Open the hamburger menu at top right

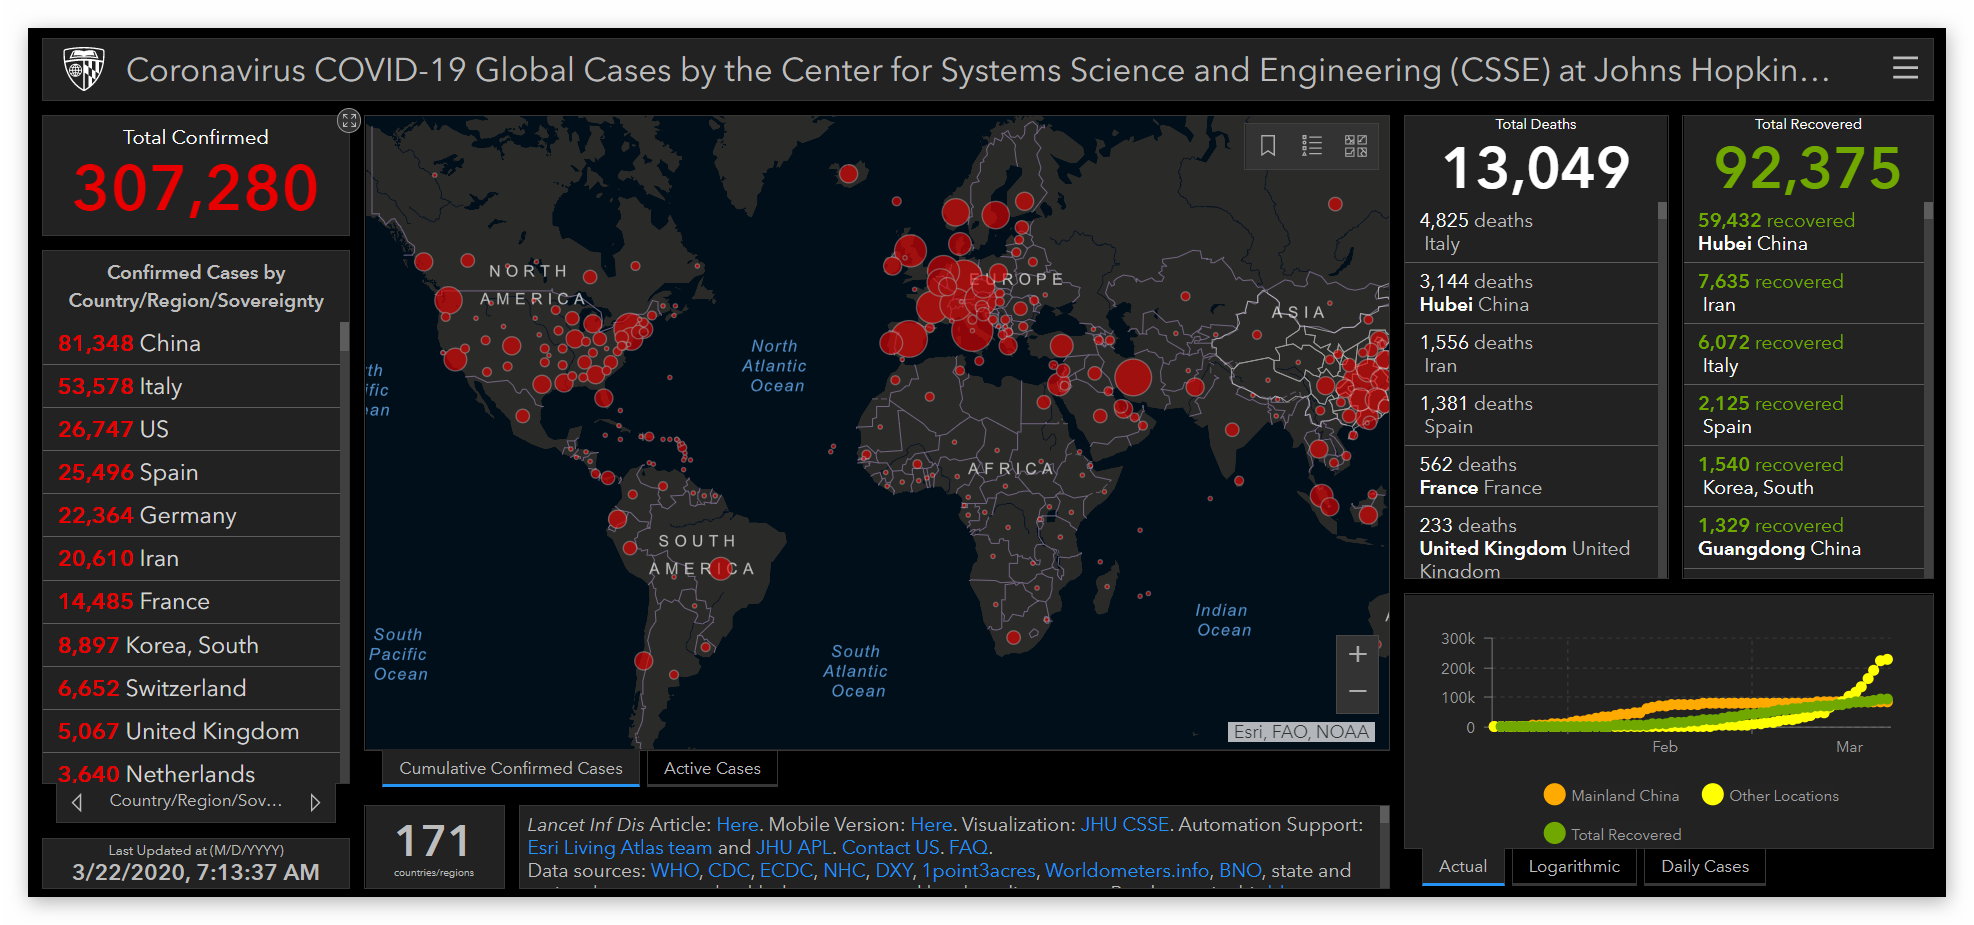click(1905, 68)
